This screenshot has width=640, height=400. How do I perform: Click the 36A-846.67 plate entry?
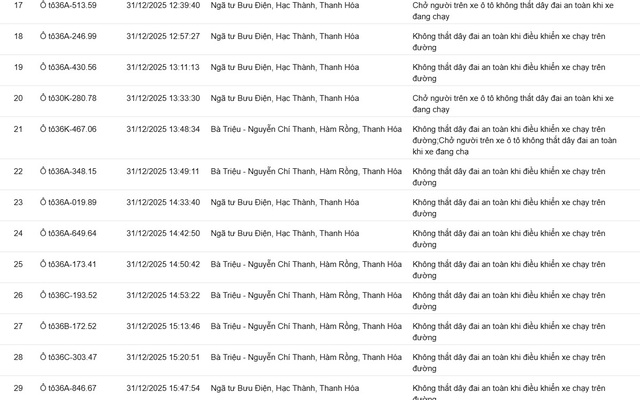click(x=68, y=388)
